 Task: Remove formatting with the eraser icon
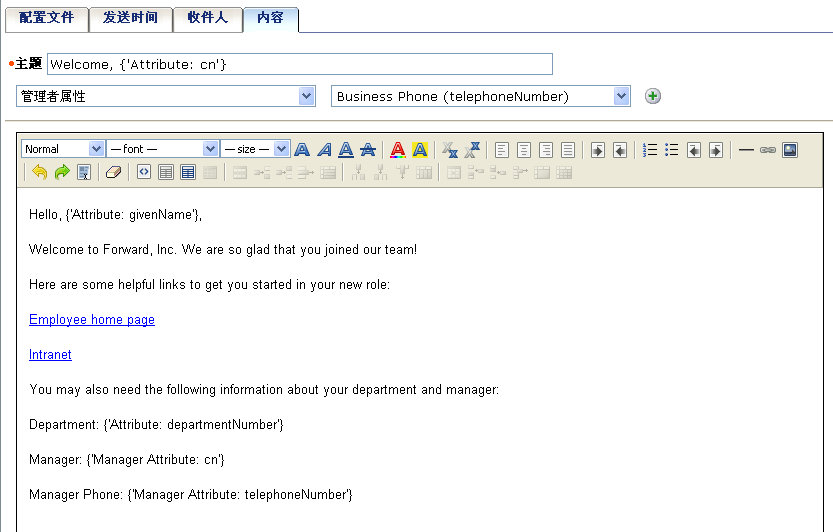coord(114,172)
